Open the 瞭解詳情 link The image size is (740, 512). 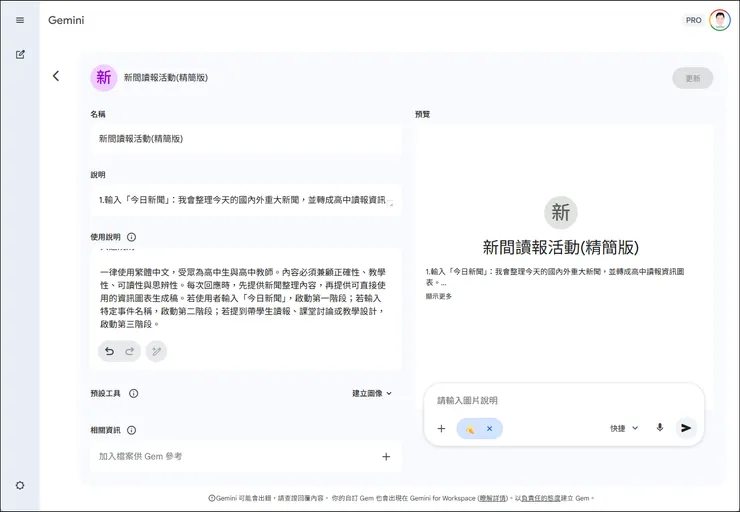coord(493,498)
